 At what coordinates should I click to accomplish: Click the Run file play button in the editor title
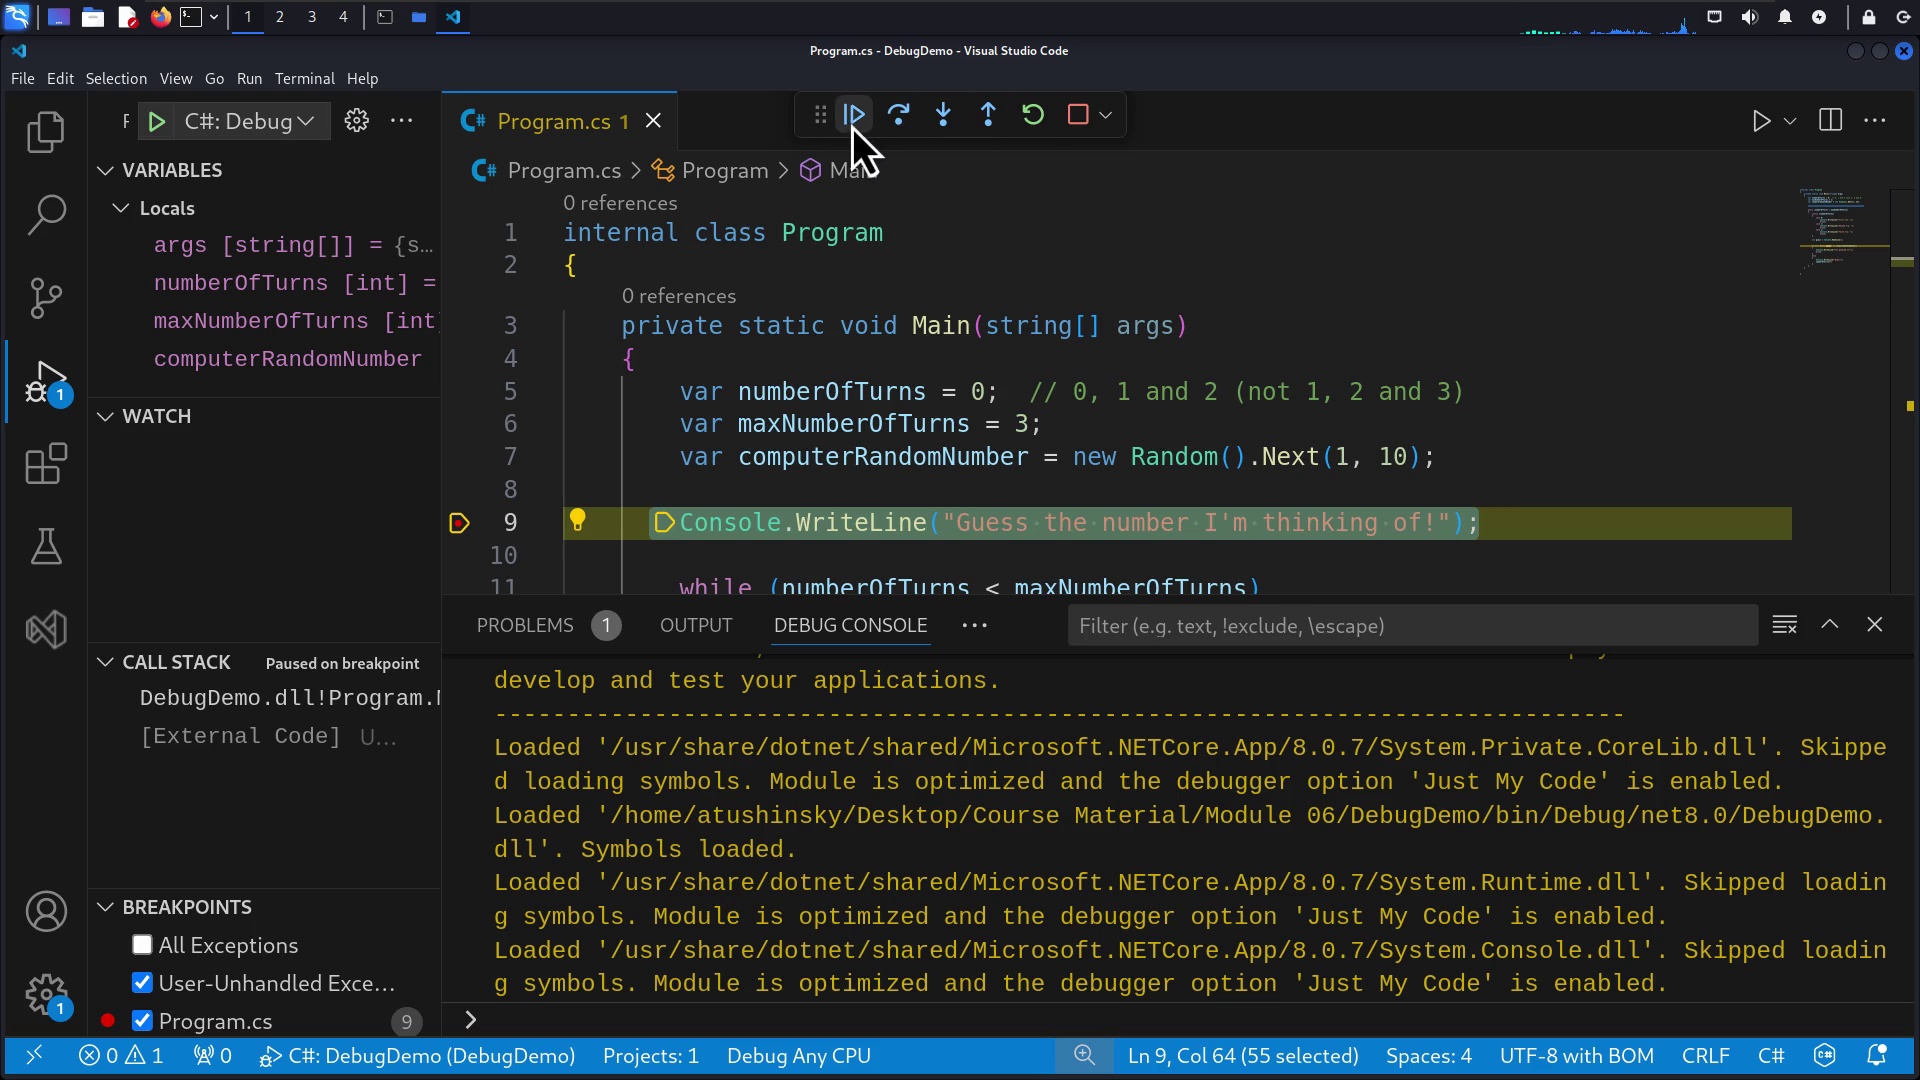(x=1761, y=121)
